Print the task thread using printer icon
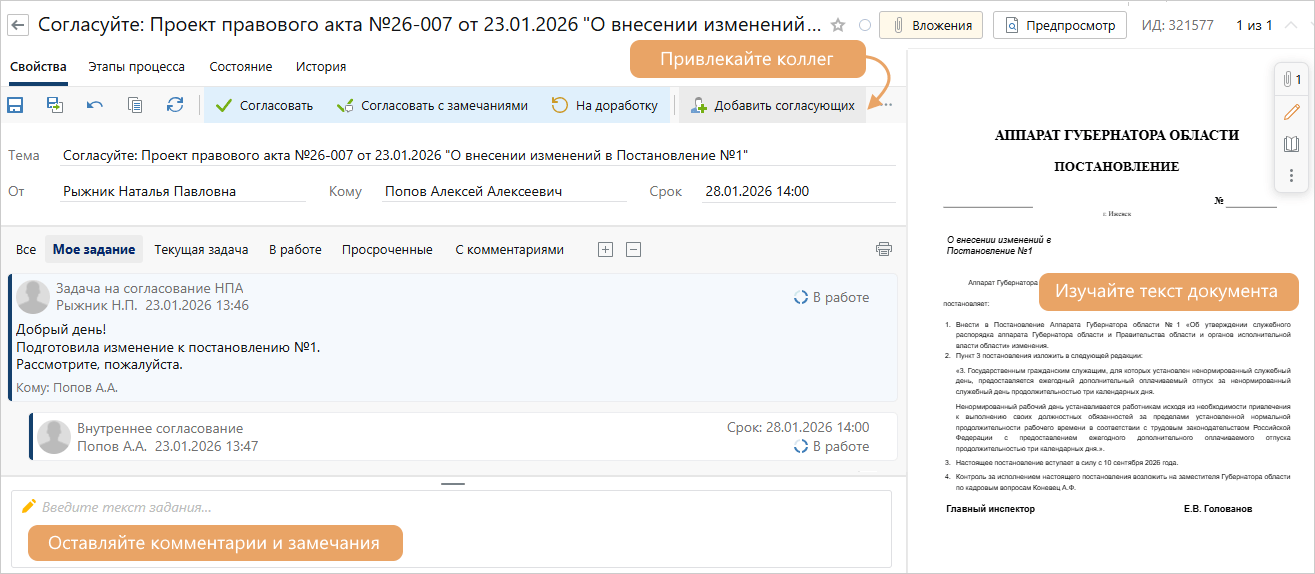Screen dimensions: 1315x574 pos(883,250)
